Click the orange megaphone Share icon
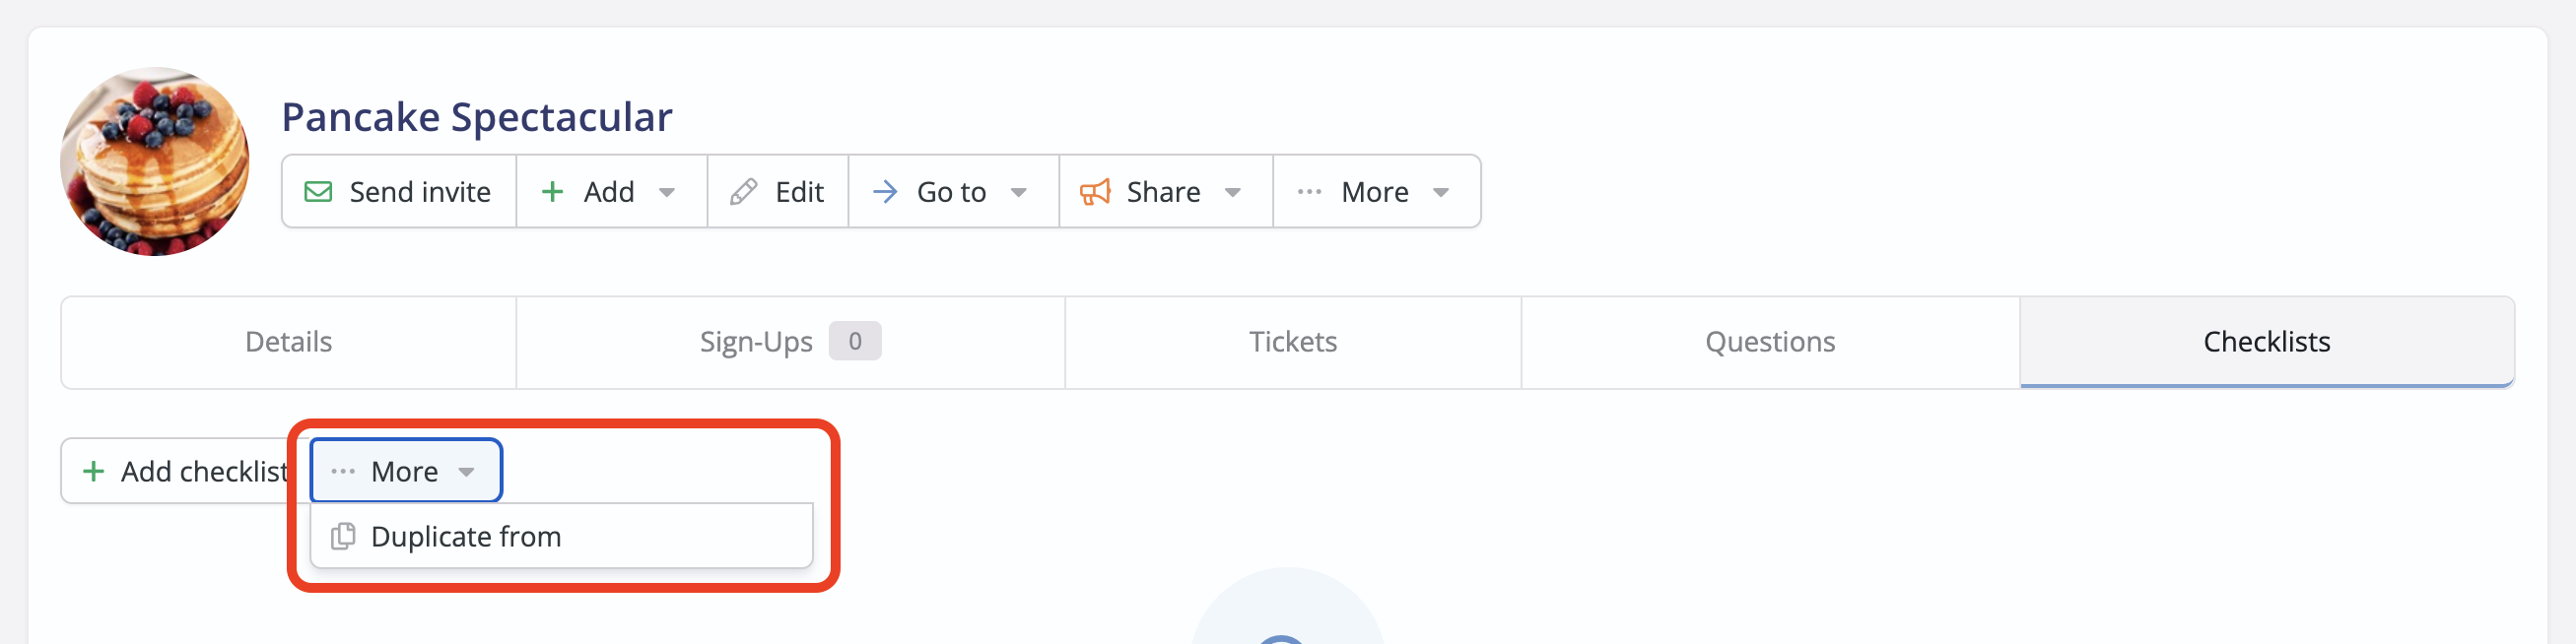The width and height of the screenshot is (2576, 644). [x=1095, y=191]
